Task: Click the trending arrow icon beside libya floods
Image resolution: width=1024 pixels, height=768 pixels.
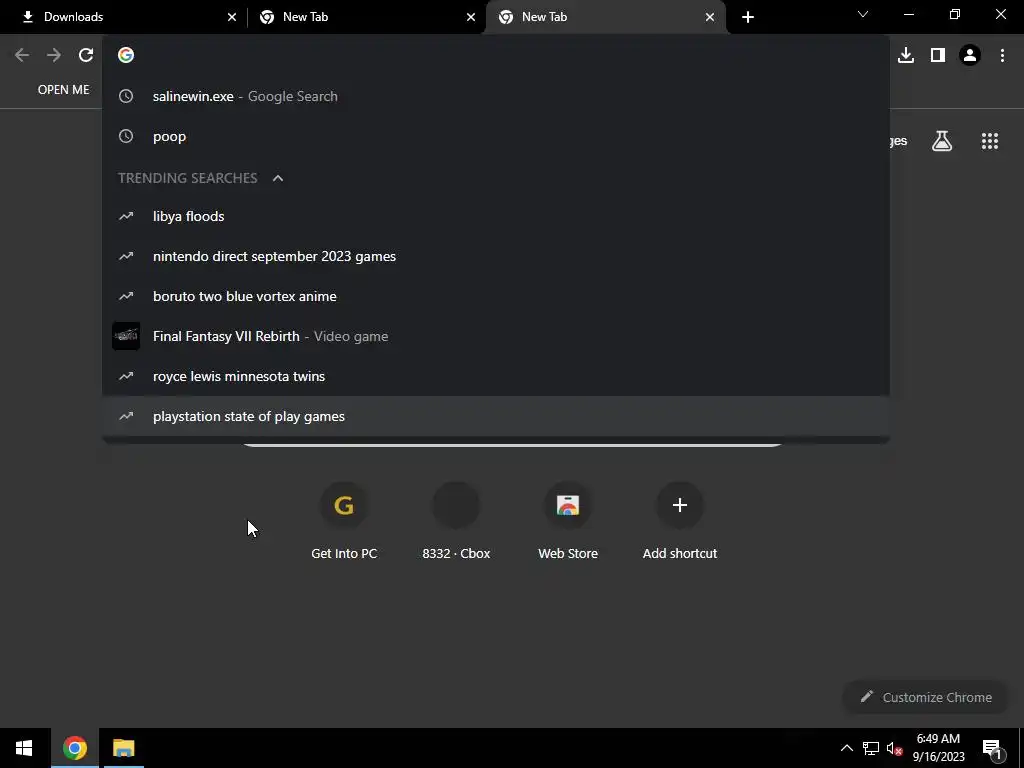Action: (x=126, y=216)
